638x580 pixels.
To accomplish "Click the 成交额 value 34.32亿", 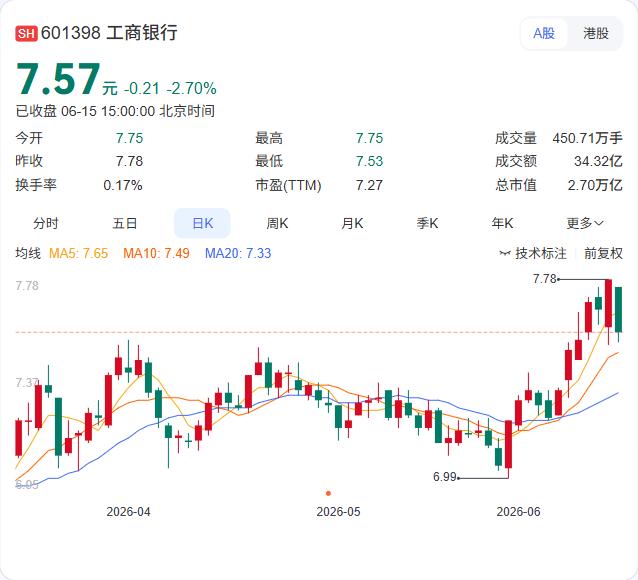I will click(598, 161).
